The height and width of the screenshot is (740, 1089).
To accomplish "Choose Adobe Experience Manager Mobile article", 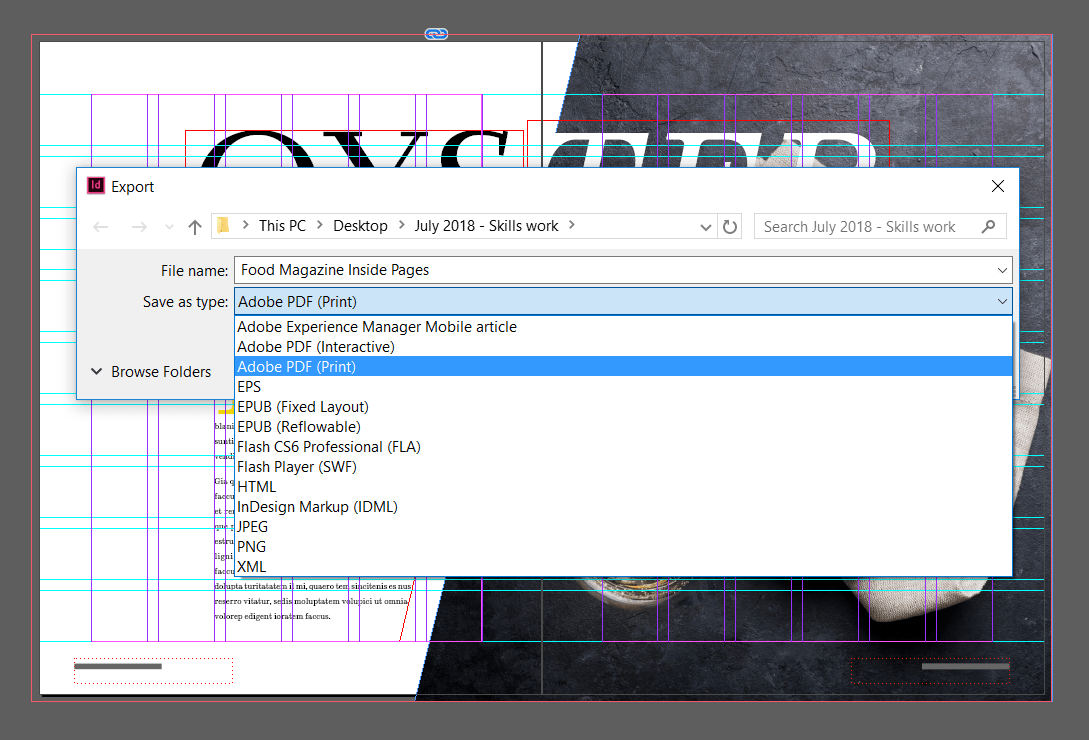I will [623, 327].
